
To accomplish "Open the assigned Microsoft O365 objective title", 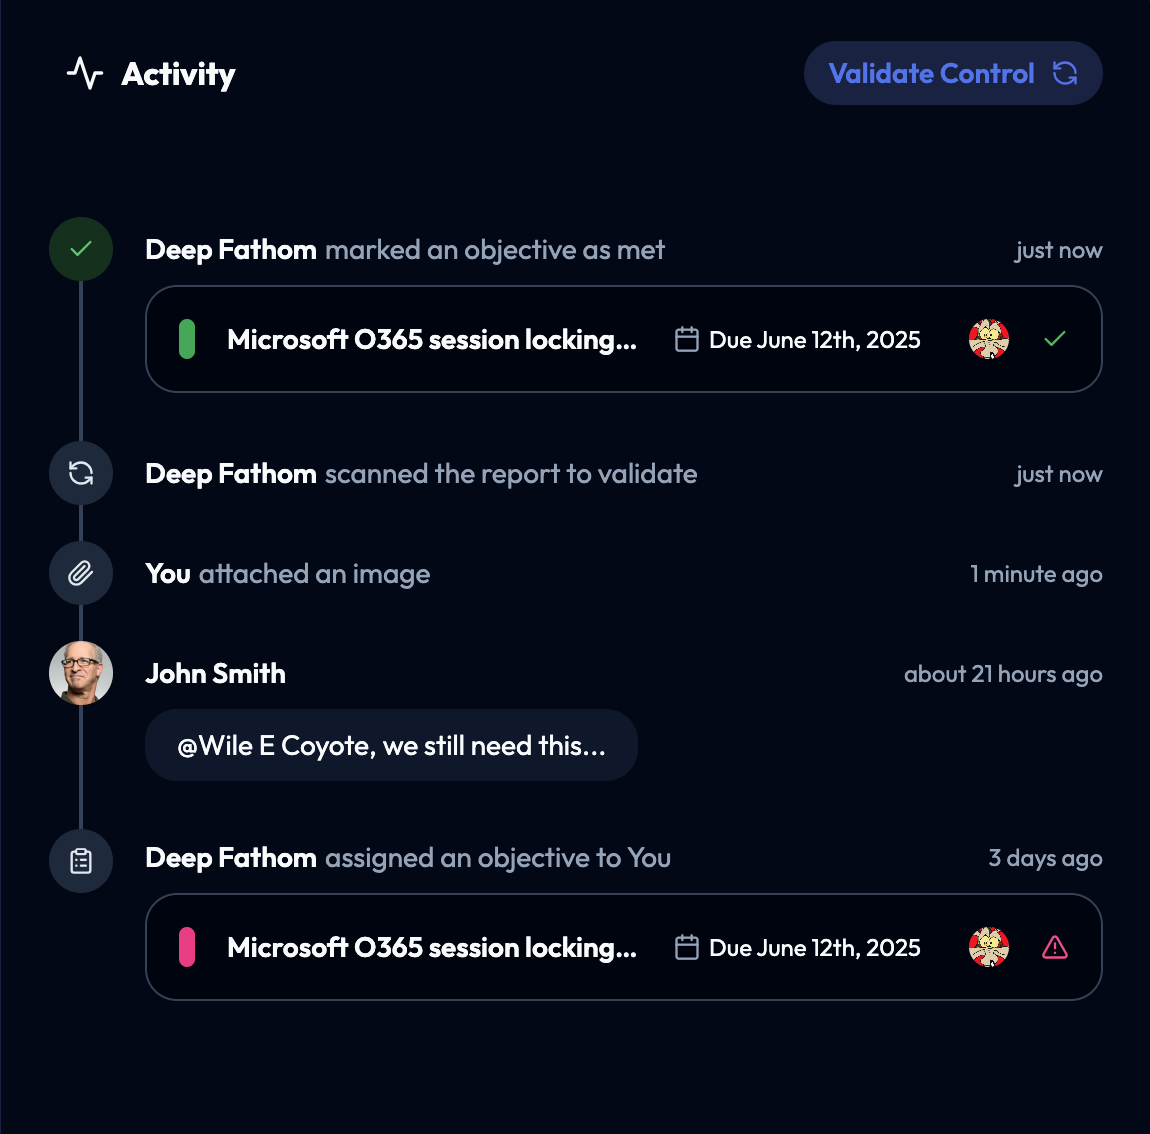I will click(432, 947).
